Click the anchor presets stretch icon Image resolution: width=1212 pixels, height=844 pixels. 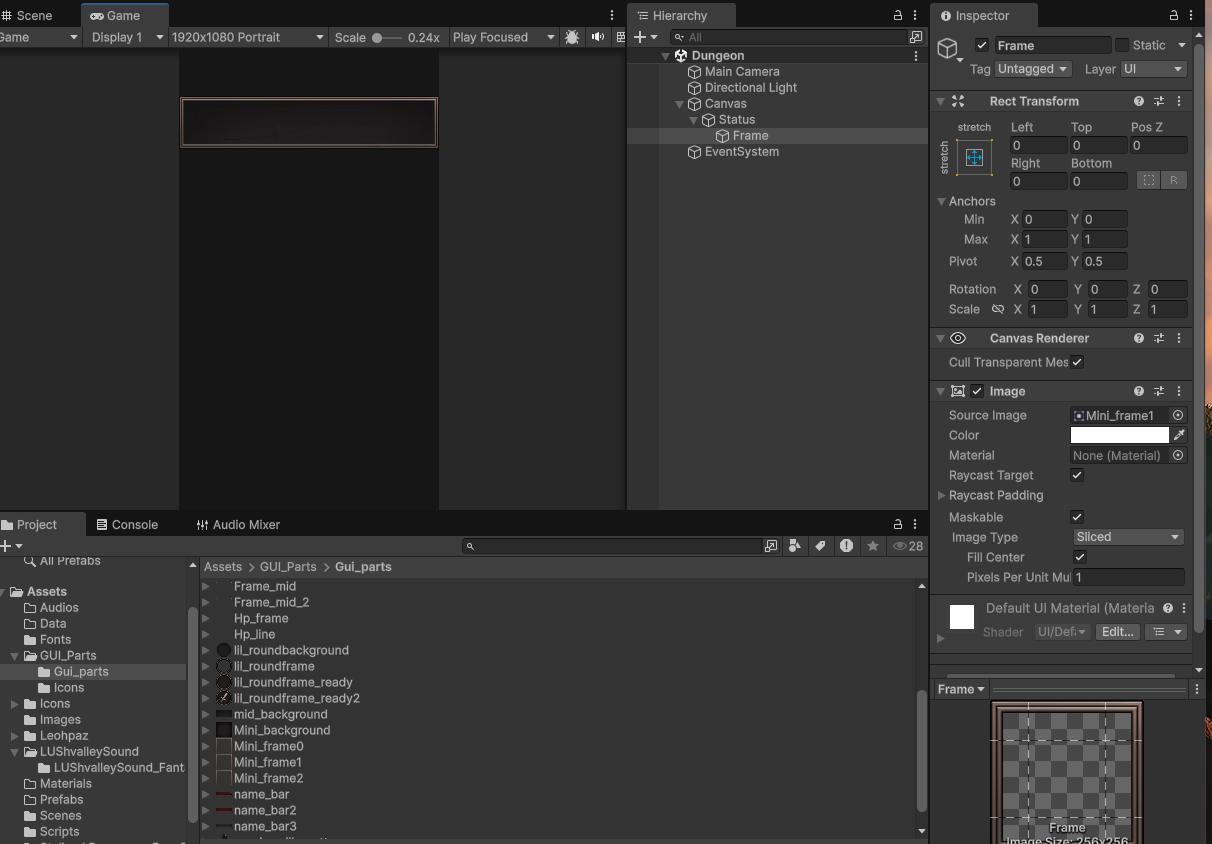coord(974,158)
